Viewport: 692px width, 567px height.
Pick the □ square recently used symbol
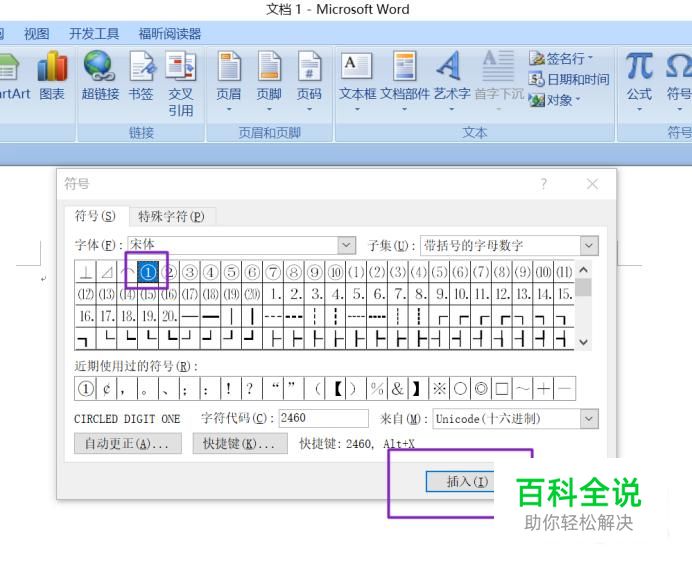[502, 389]
